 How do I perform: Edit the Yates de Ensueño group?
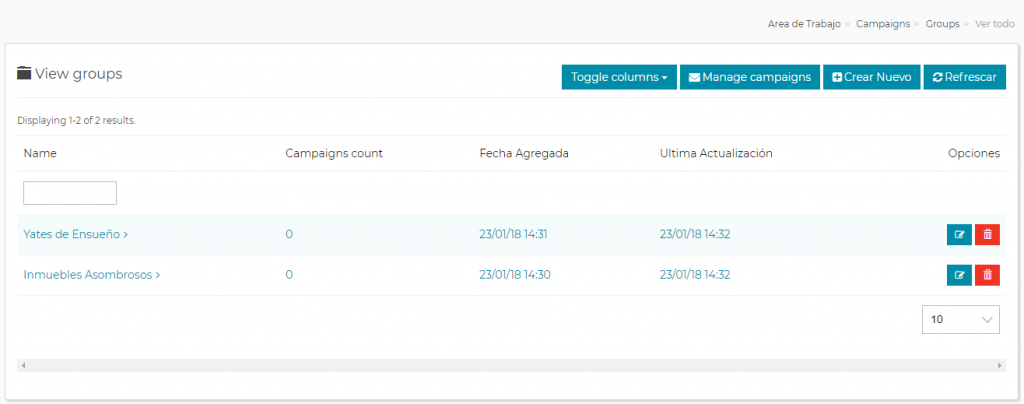[959, 235]
